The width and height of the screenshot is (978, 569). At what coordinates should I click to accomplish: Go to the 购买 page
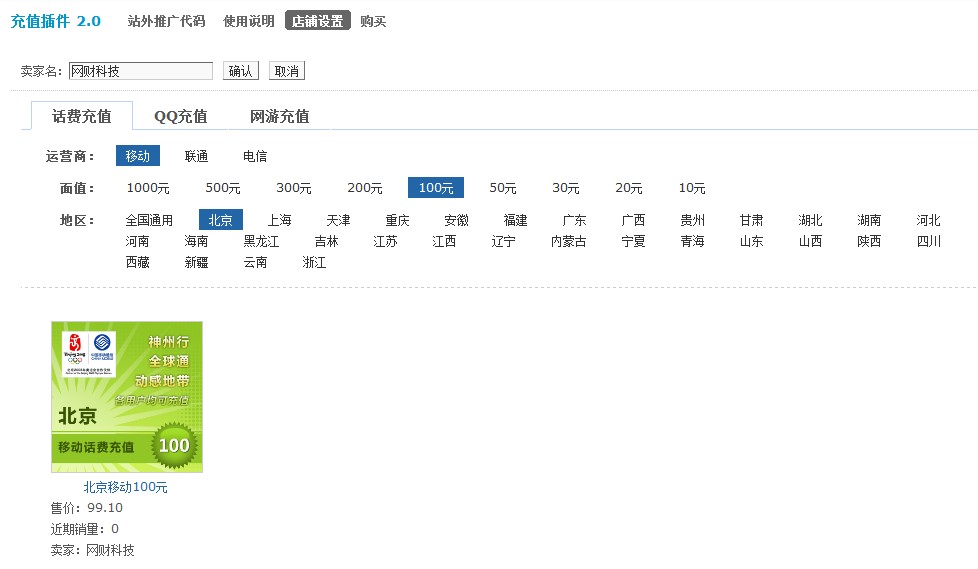click(x=373, y=21)
